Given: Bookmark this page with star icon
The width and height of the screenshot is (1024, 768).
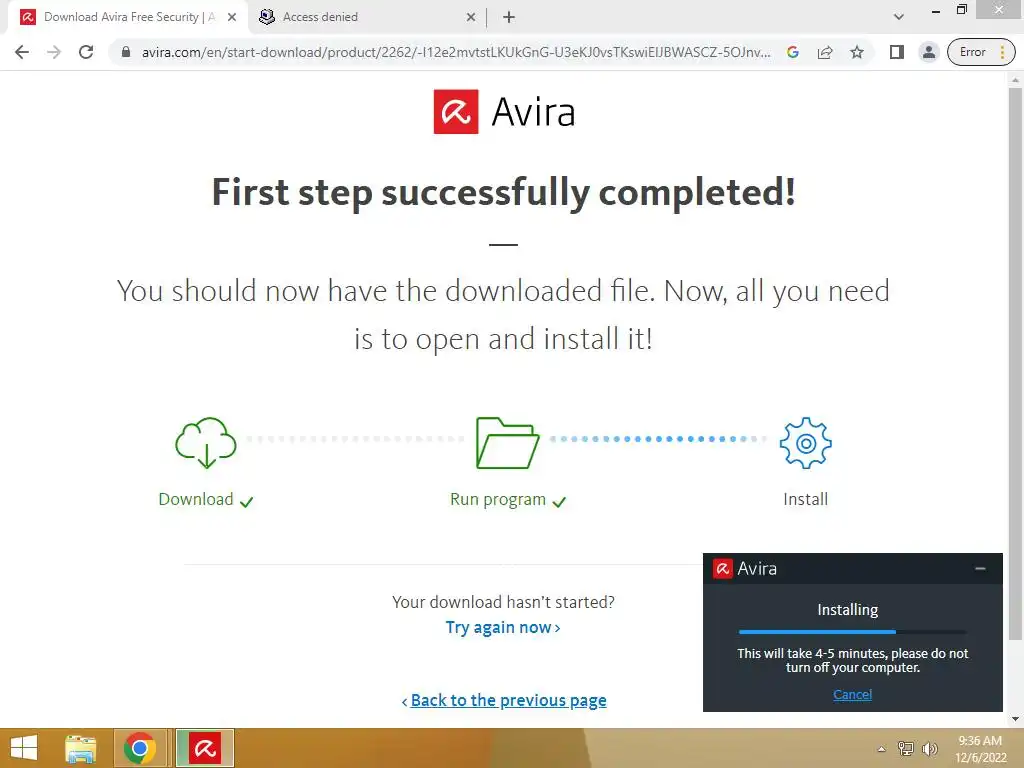Looking at the screenshot, I should 857,52.
